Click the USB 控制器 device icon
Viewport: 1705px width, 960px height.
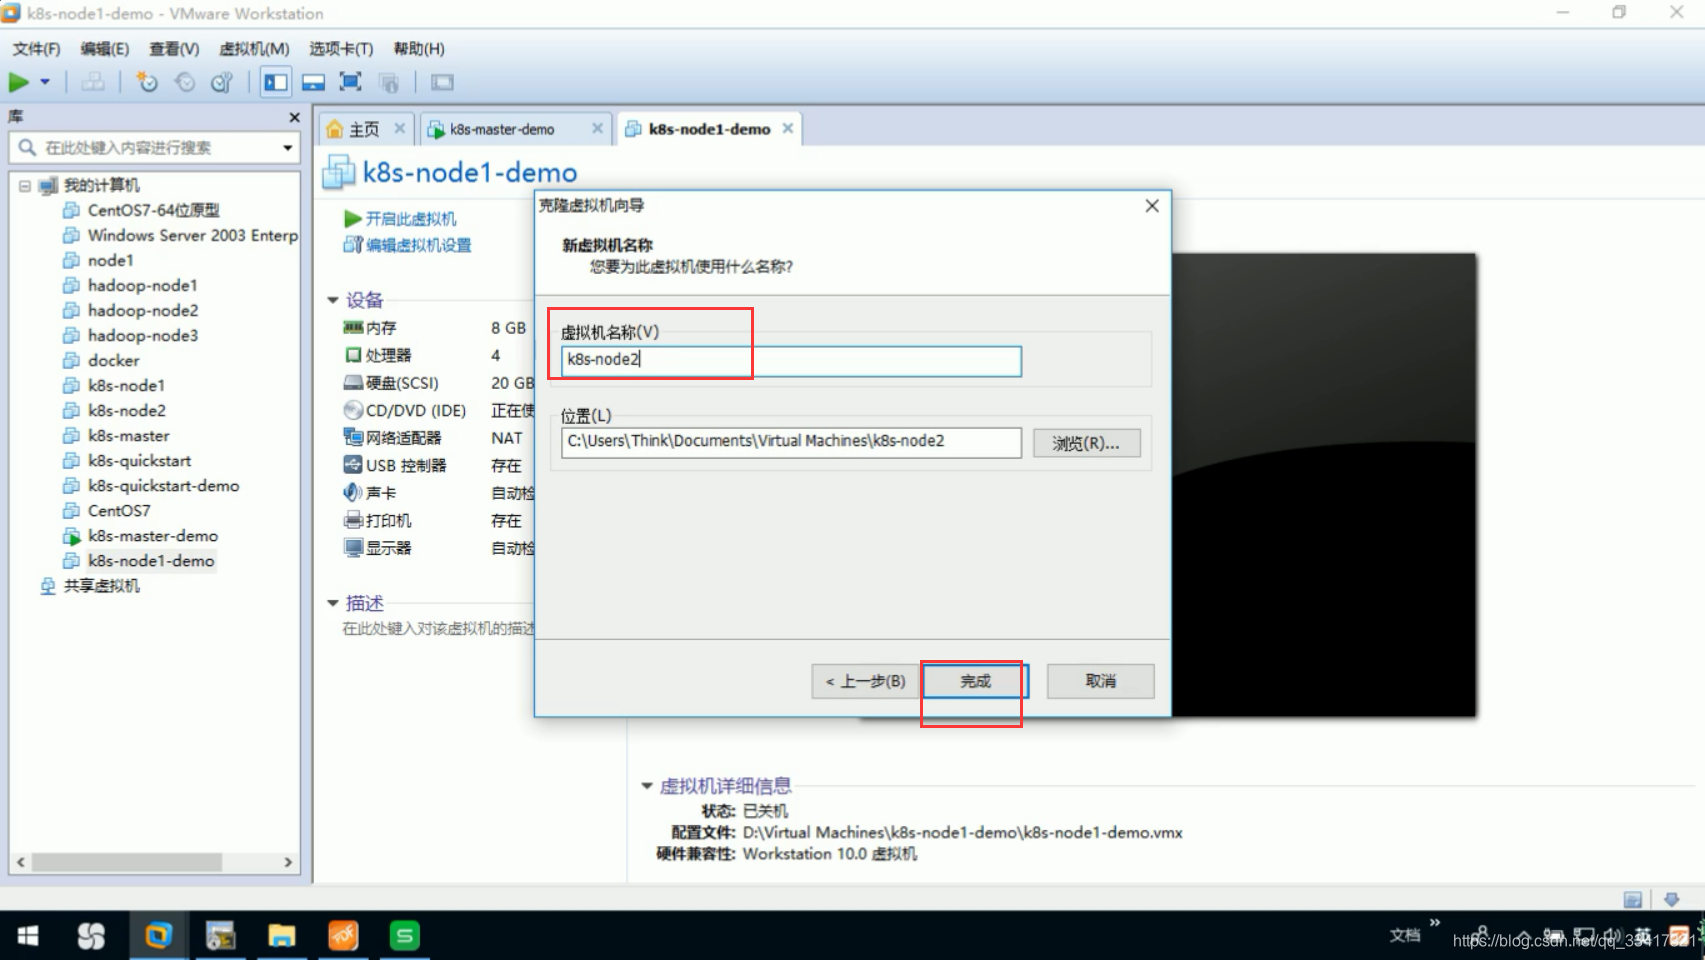point(353,465)
